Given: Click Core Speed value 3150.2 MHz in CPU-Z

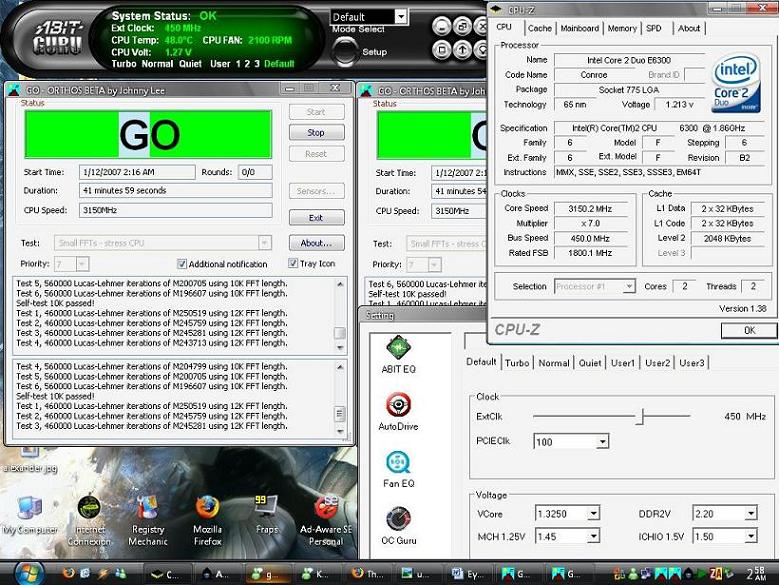Looking at the screenshot, I should coord(590,209).
